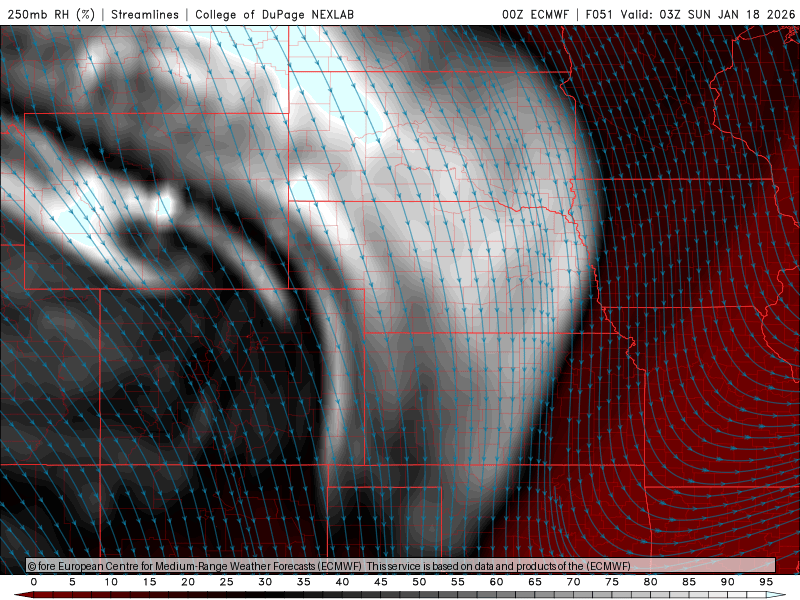Click the ECMWF copyright notice banner
The height and width of the screenshot is (600, 800).
point(401,565)
